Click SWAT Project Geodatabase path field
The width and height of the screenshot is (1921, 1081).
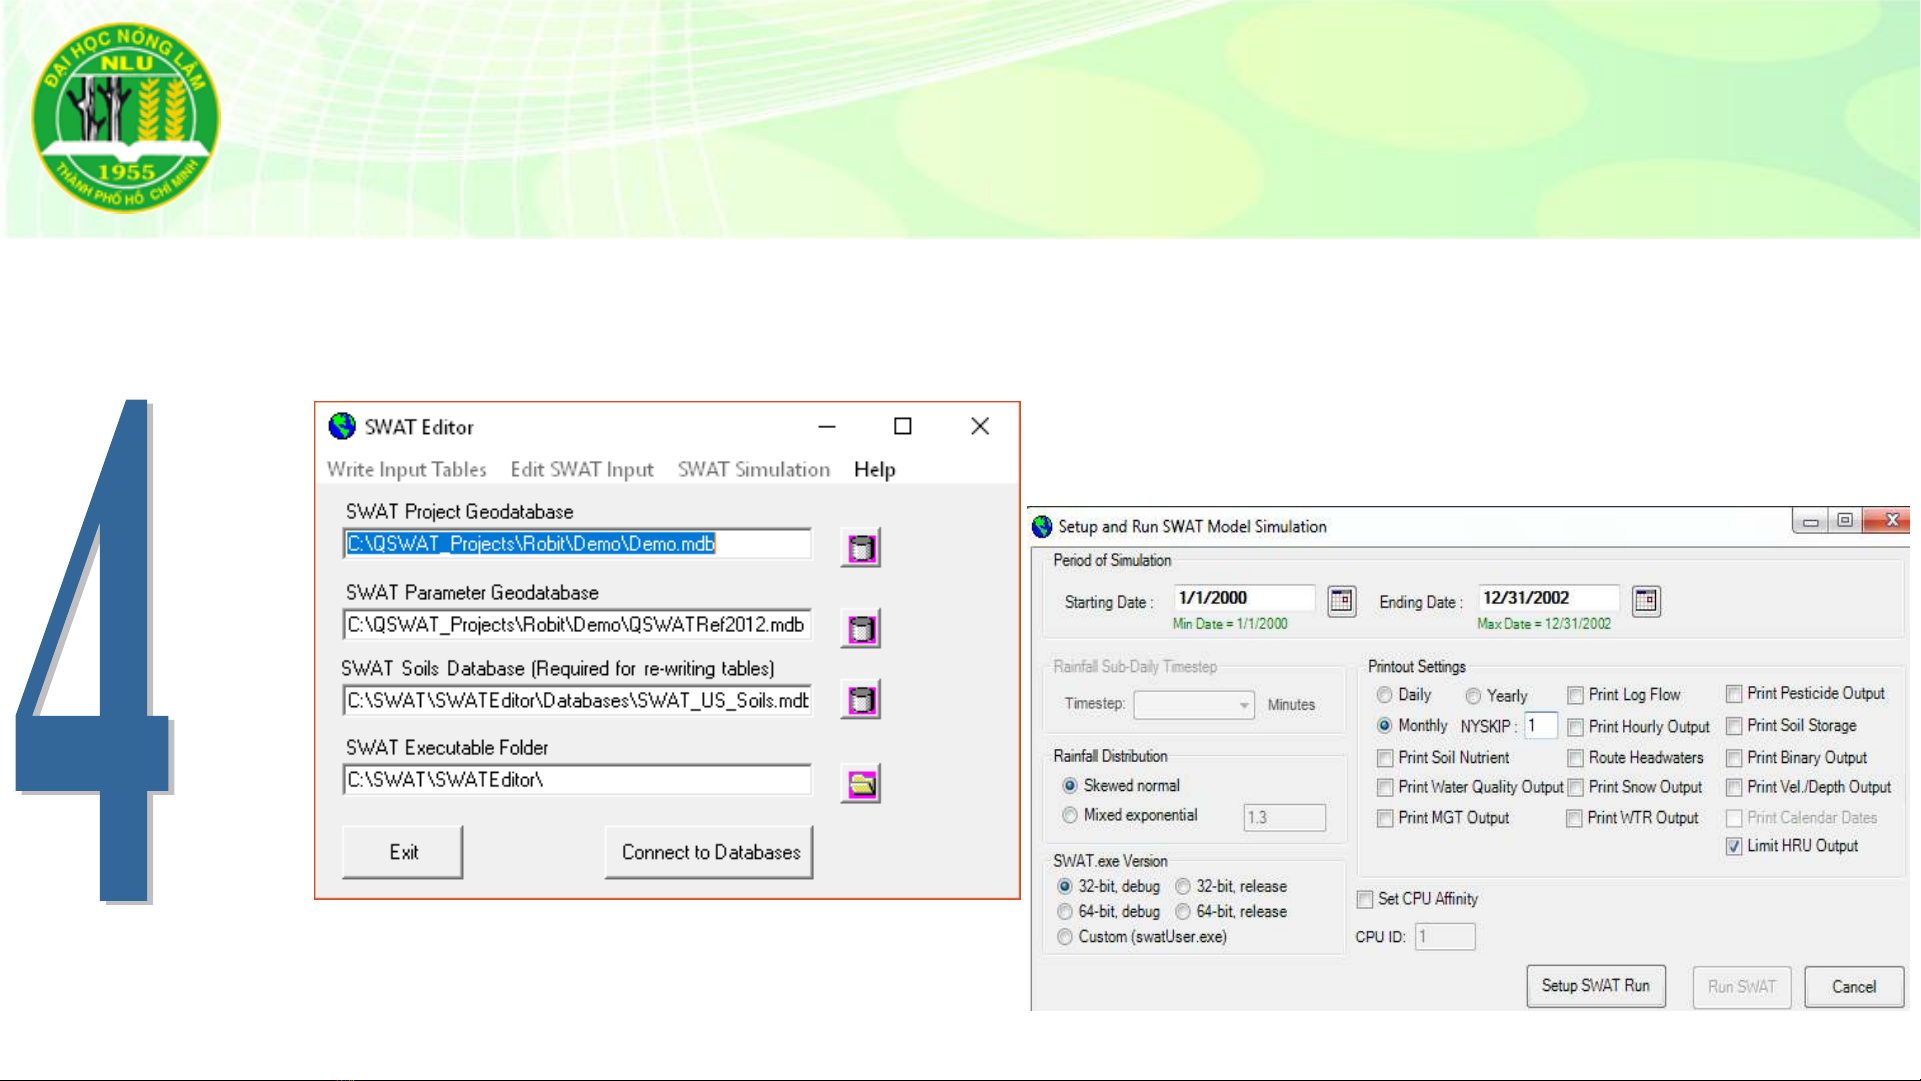(577, 544)
